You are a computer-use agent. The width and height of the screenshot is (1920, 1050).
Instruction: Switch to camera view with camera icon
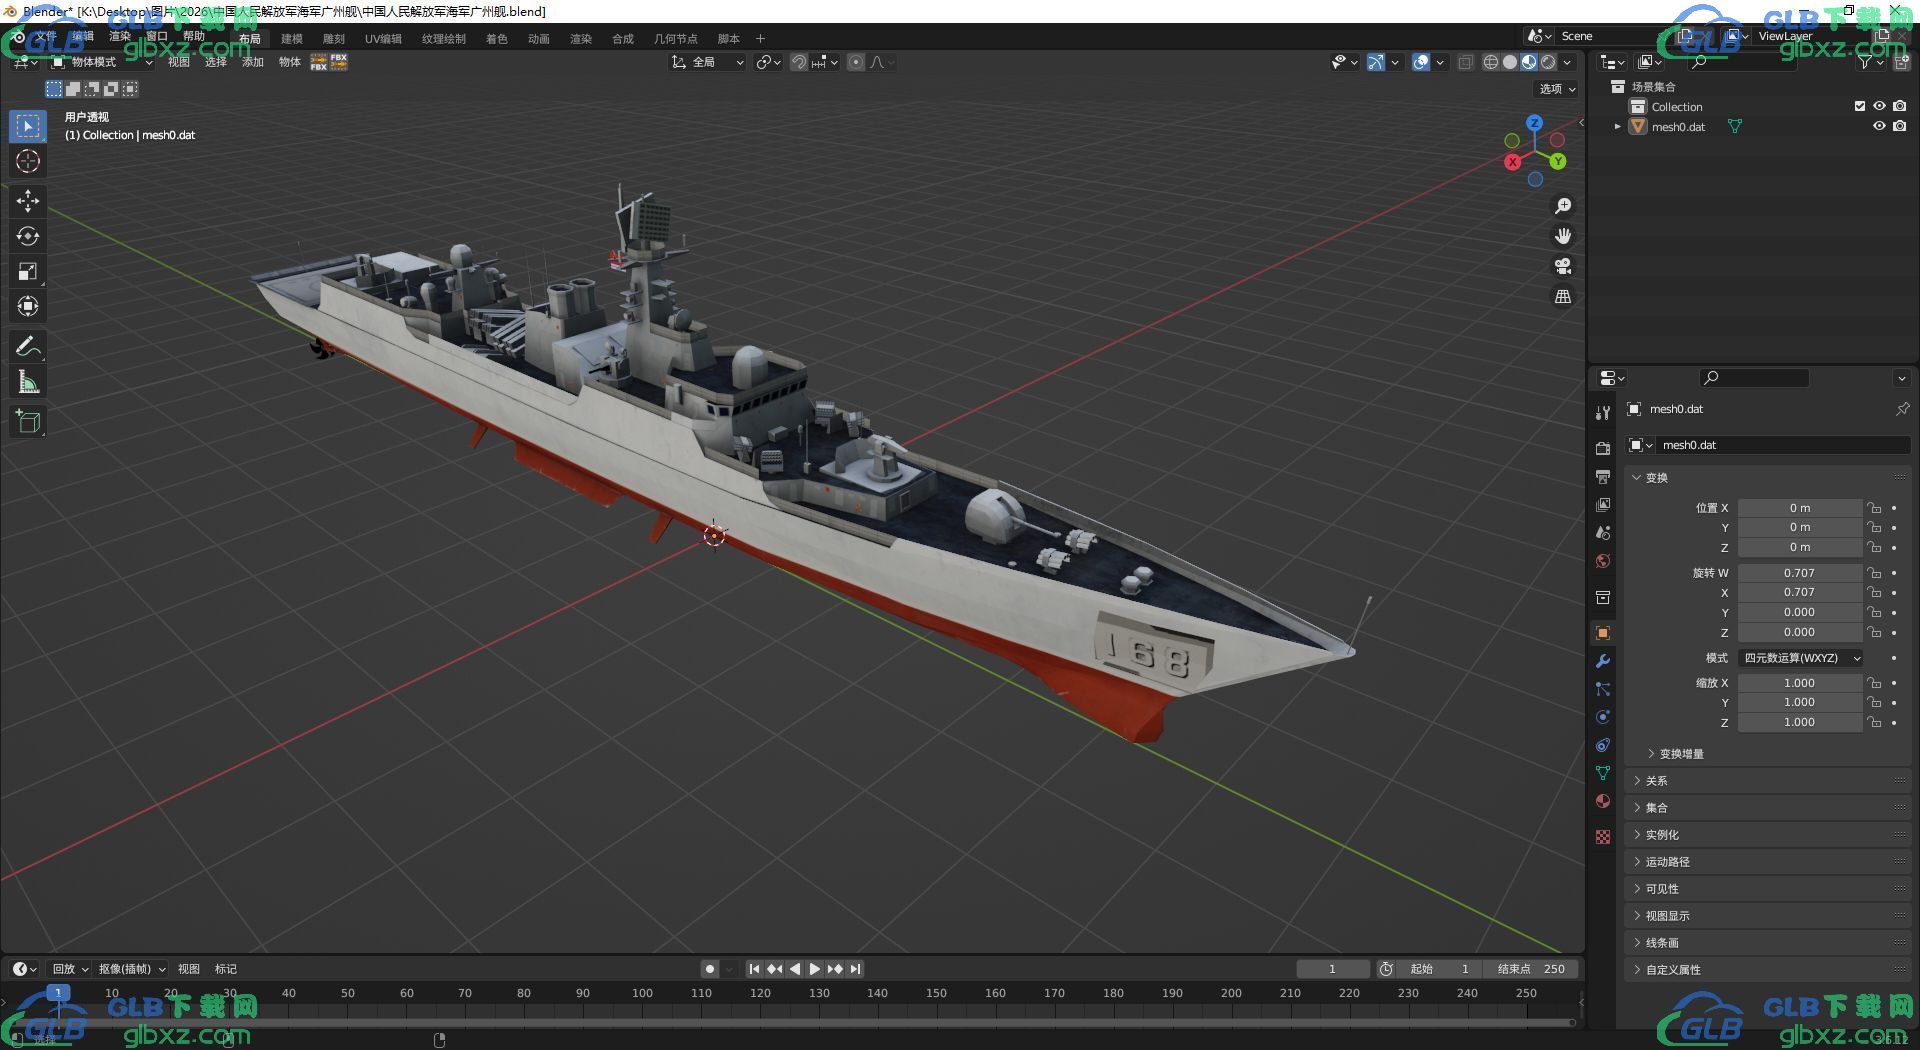(x=1562, y=266)
